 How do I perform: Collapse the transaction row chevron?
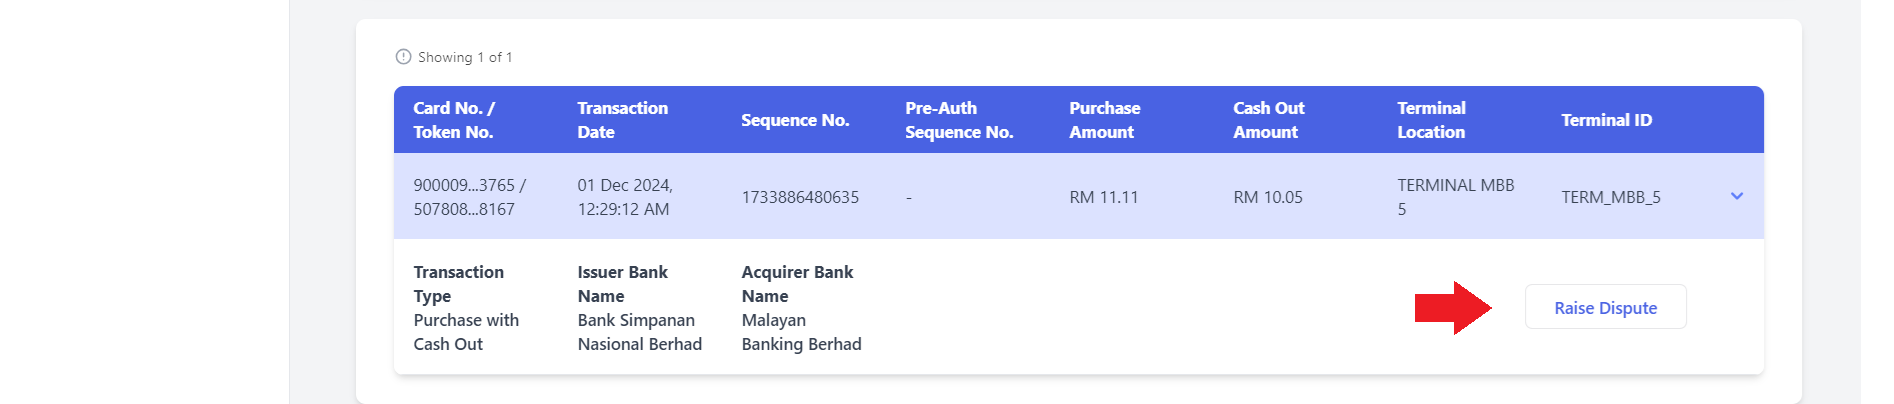tap(1737, 196)
